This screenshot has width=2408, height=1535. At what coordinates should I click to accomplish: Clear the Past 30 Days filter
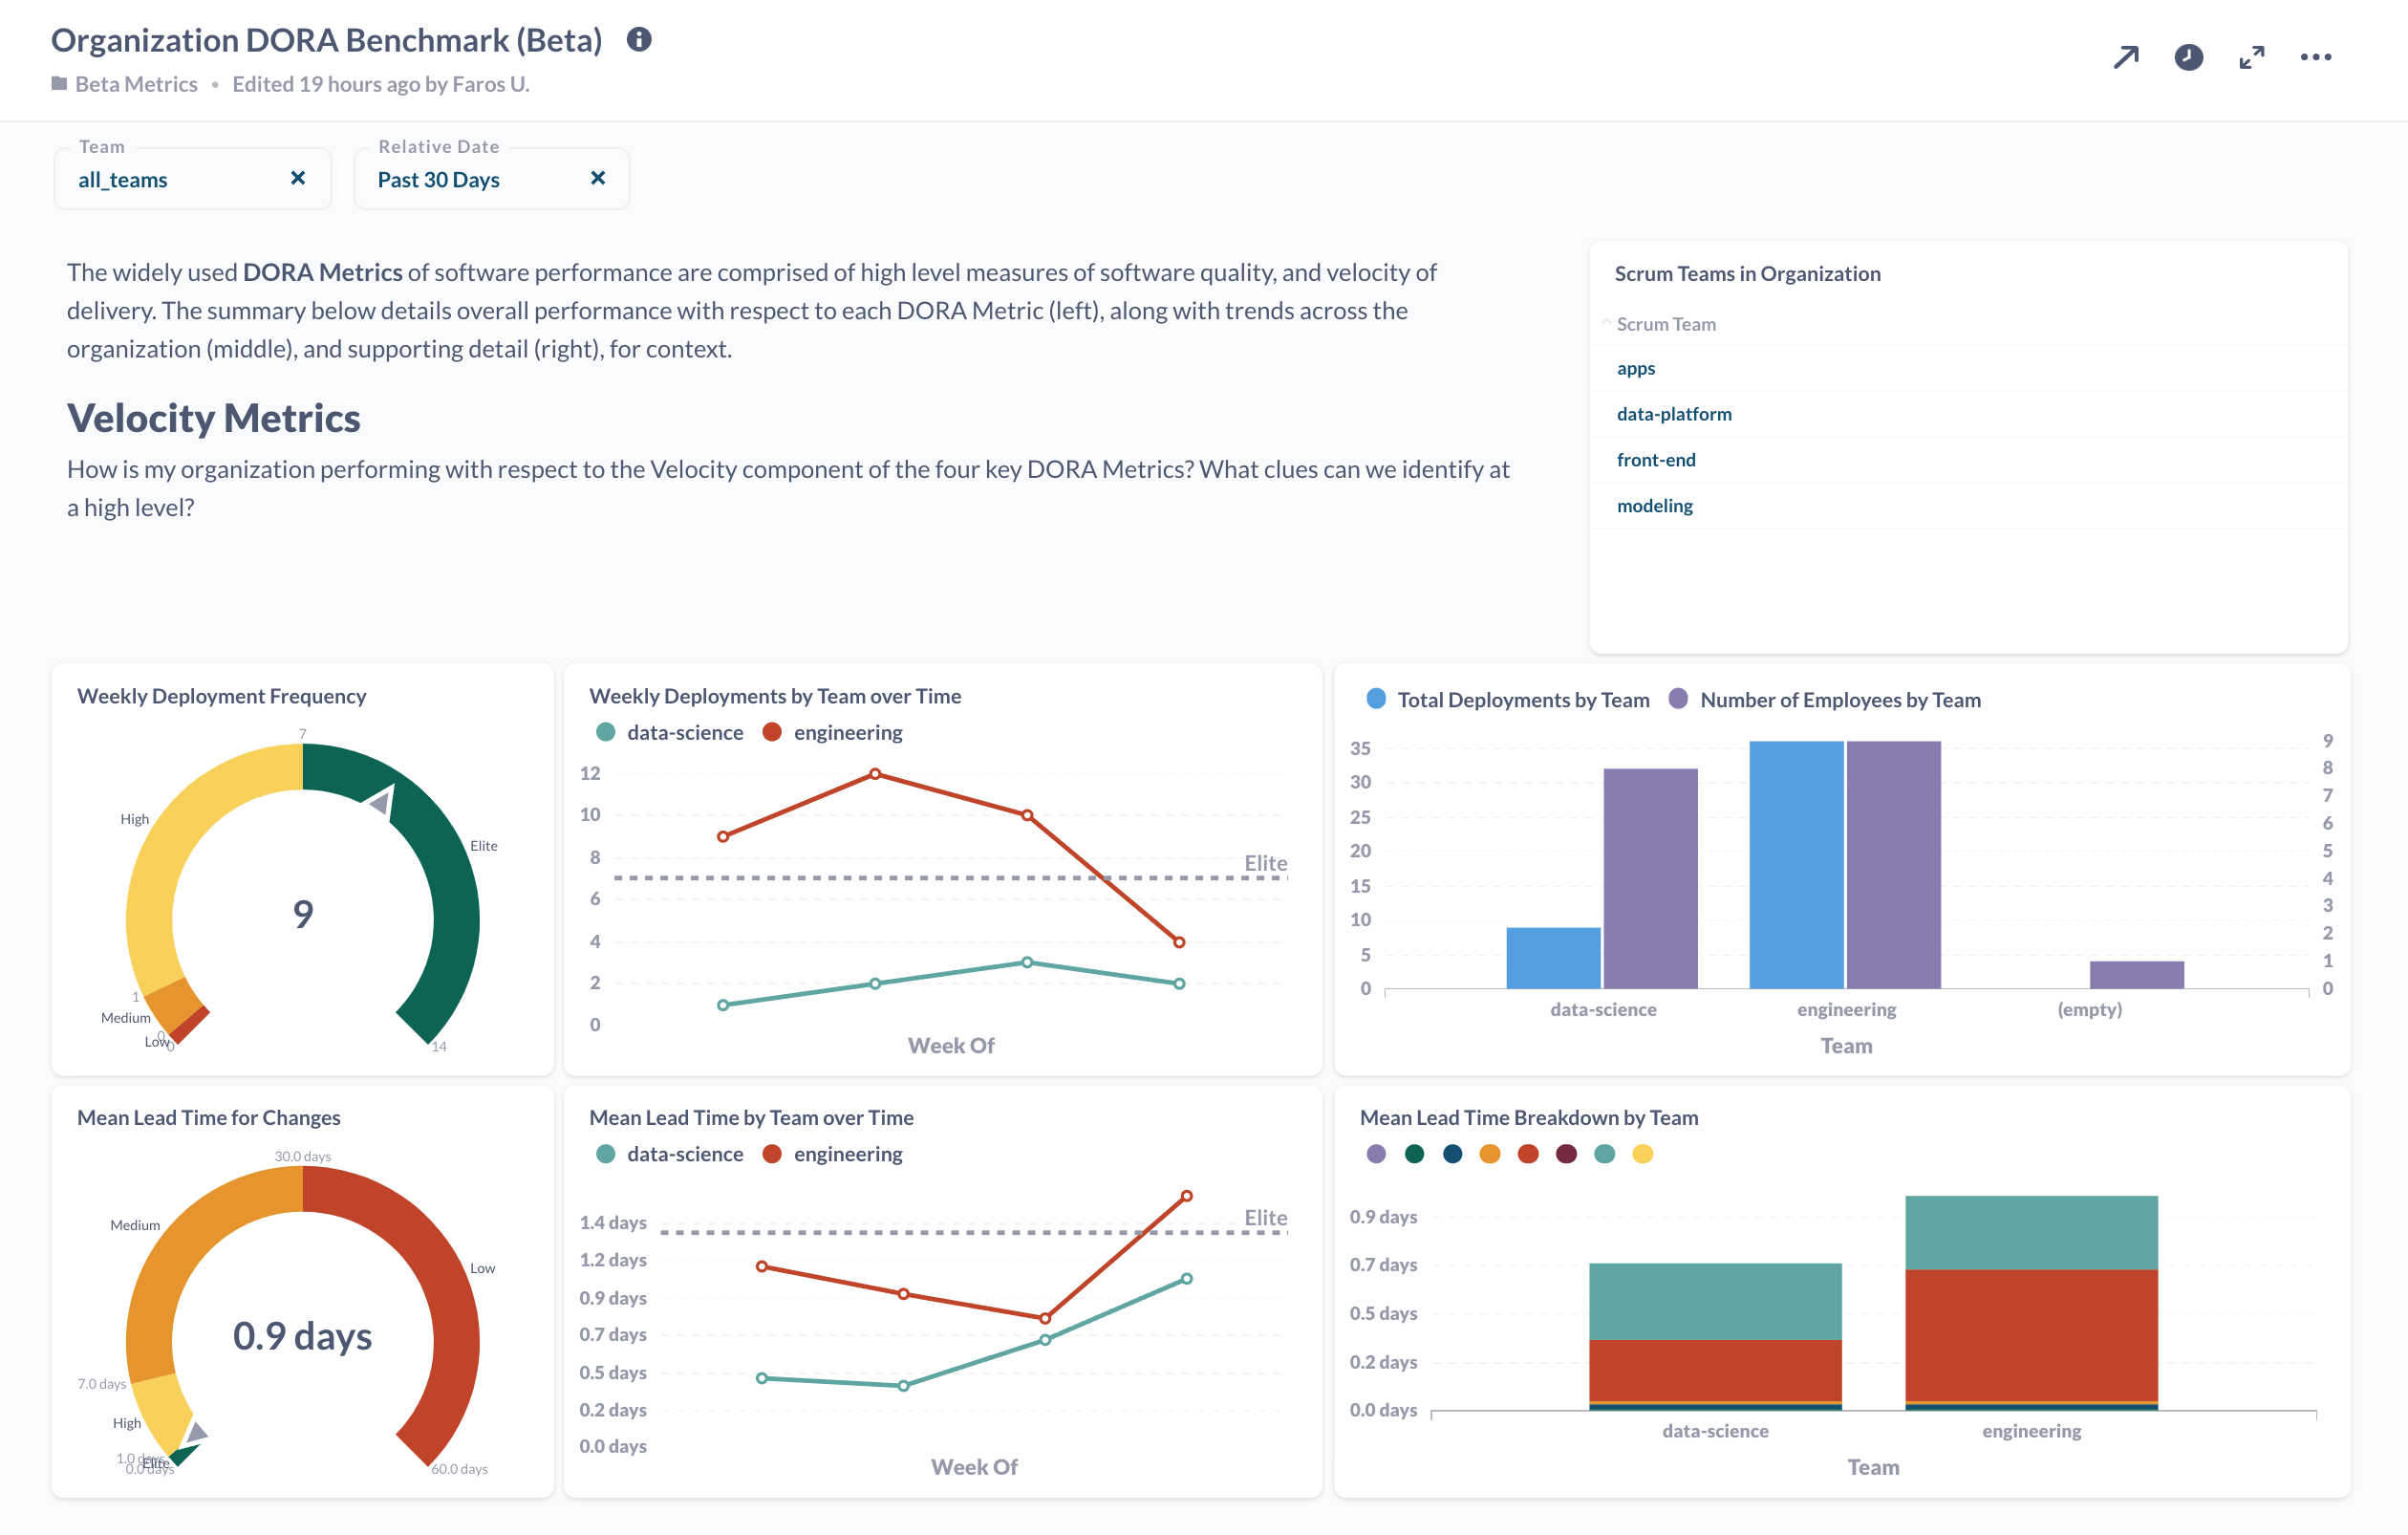[x=598, y=178]
